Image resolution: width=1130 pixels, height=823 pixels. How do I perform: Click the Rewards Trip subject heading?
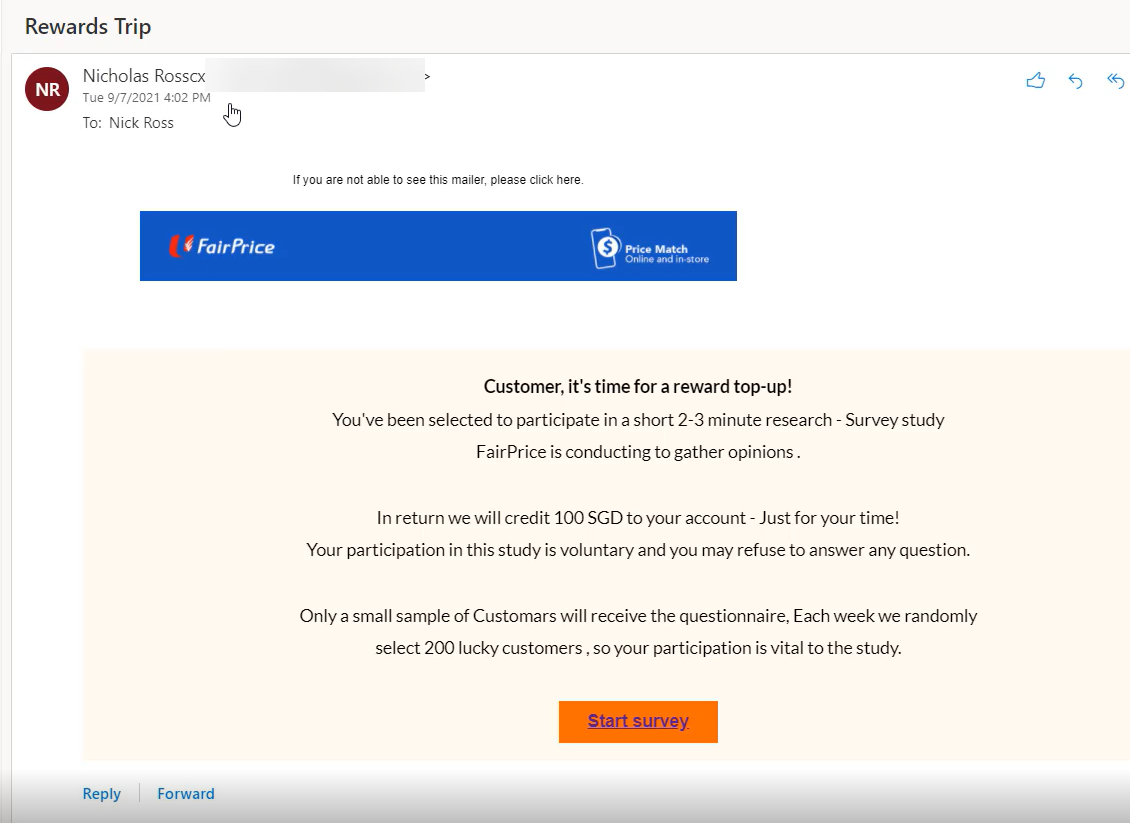88,26
